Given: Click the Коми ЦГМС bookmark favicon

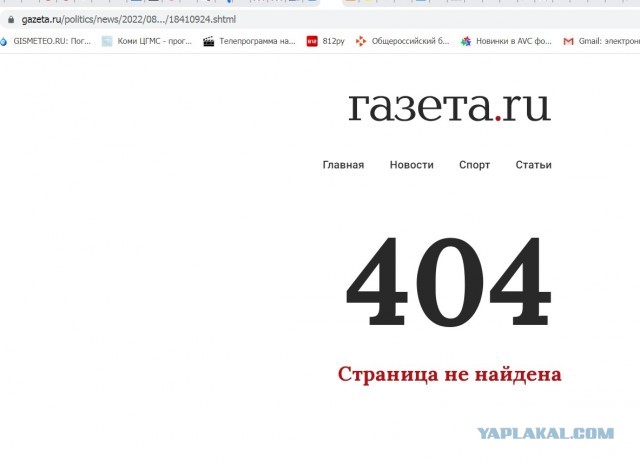Looking at the screenshot, I should click(107, 41).
